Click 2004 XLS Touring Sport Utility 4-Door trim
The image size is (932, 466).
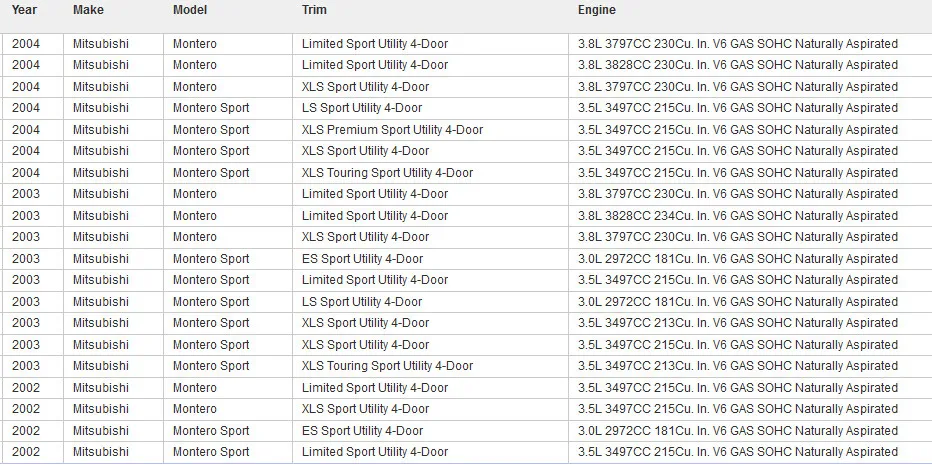388,173
